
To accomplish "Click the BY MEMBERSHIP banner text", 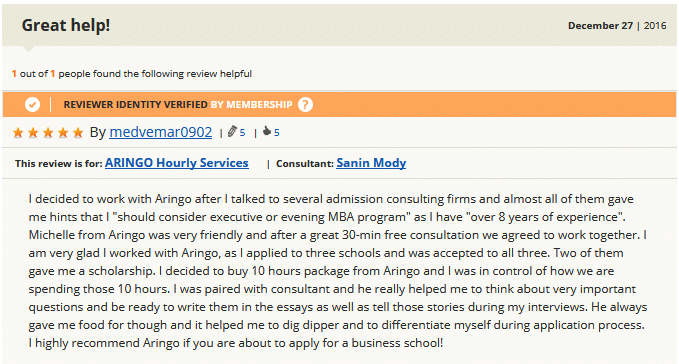I will coord(252,105).
